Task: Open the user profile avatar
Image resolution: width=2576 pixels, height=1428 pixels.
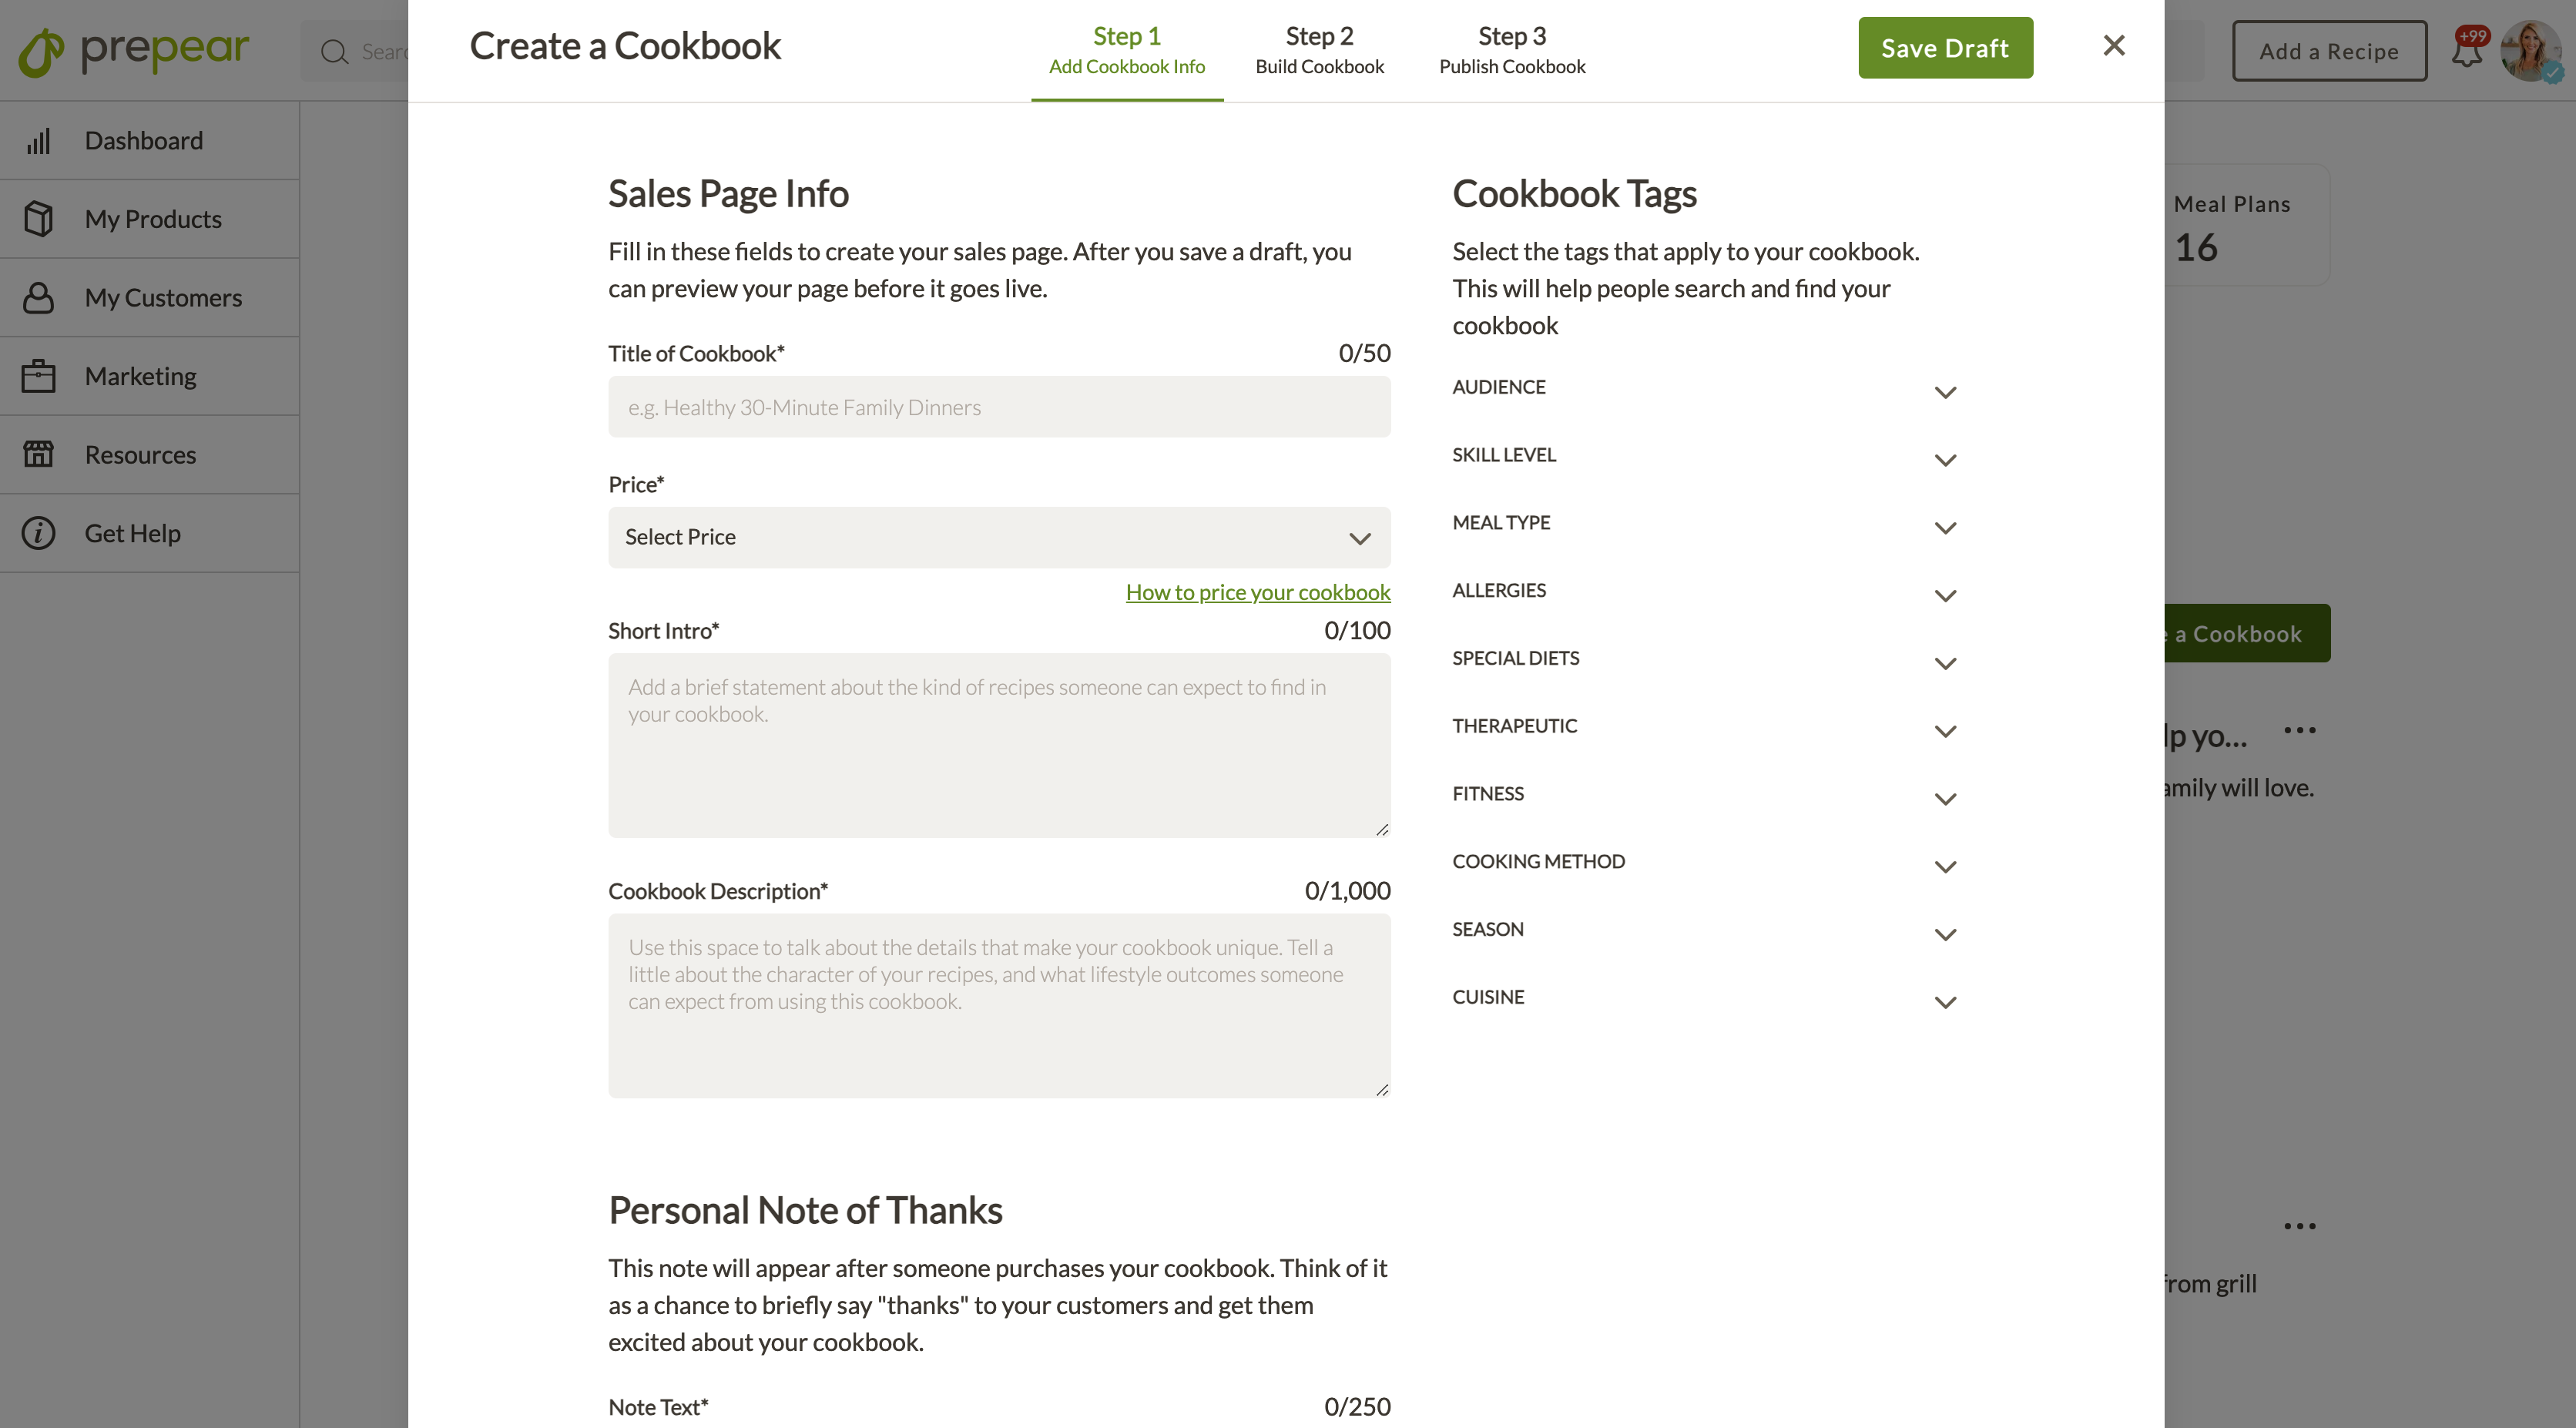Action: (2531, 50)
